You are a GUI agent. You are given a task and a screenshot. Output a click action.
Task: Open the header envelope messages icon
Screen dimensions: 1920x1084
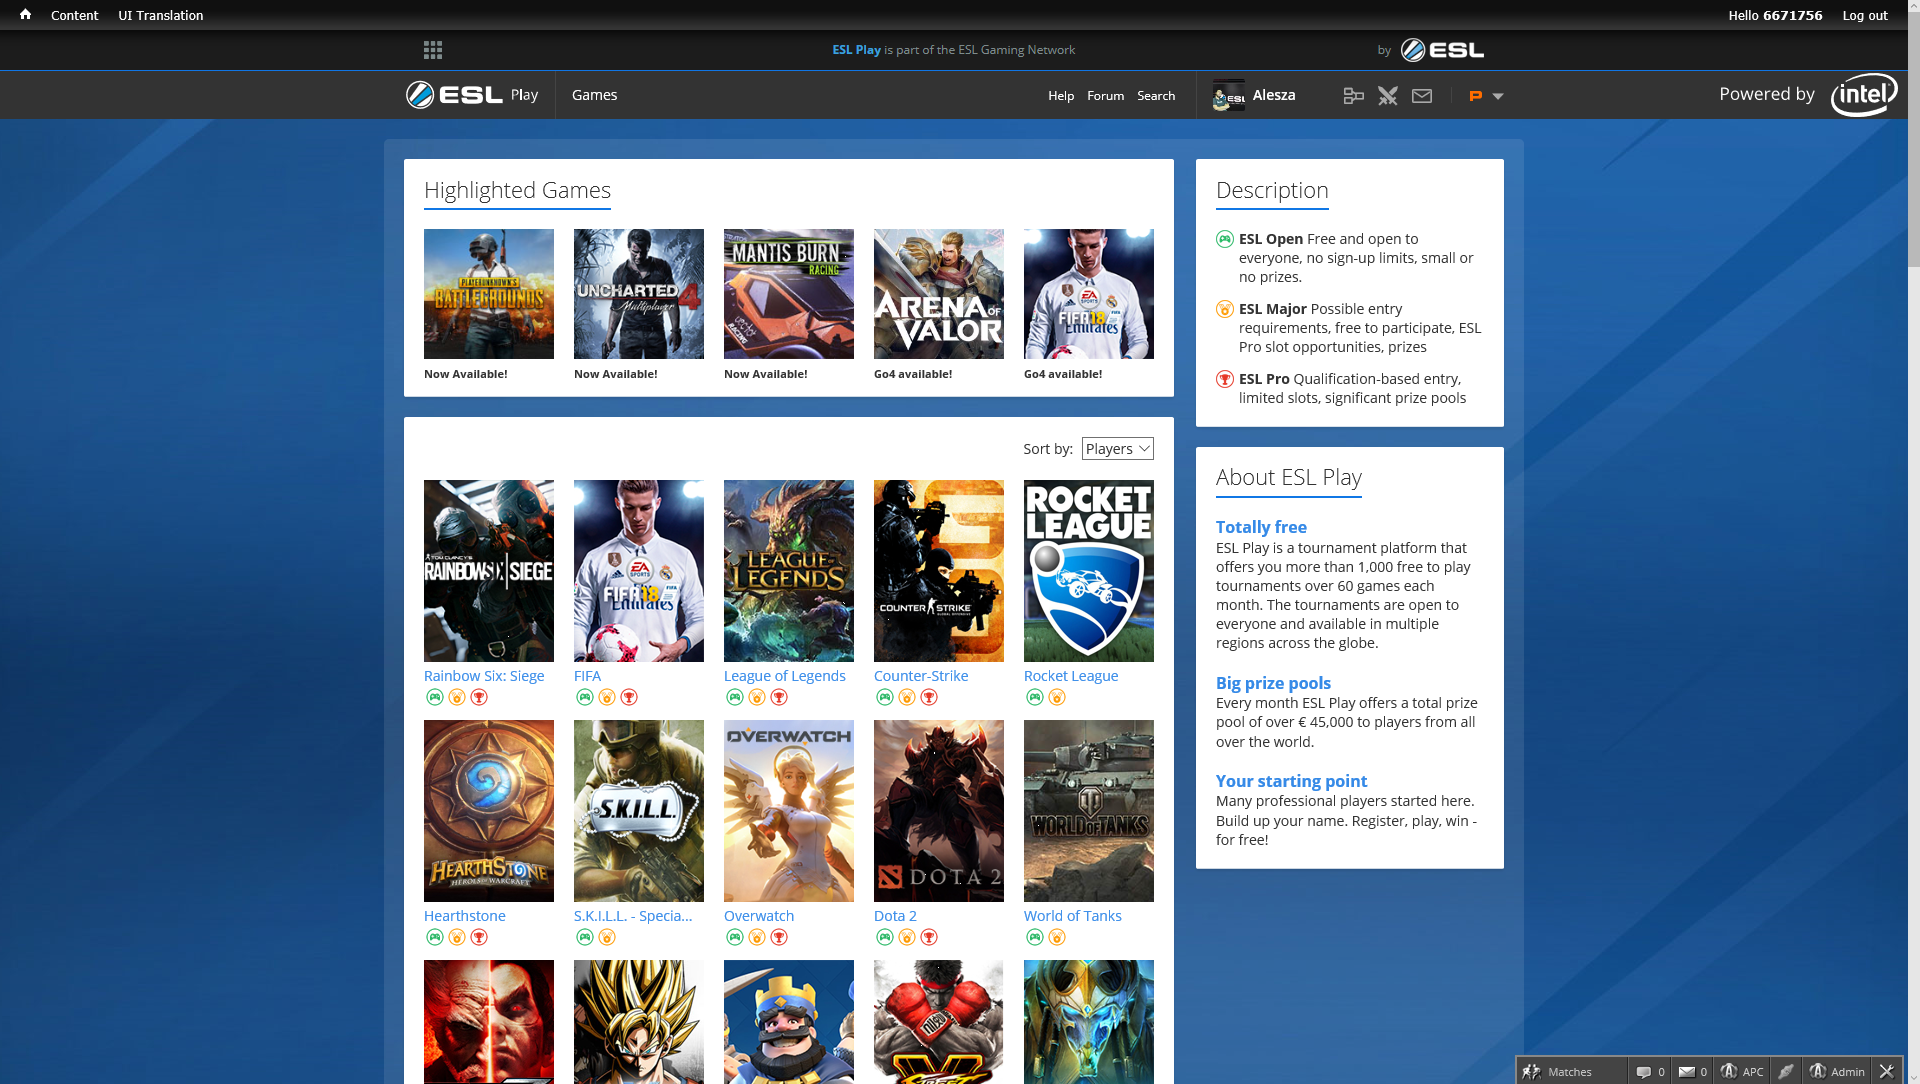[x=1422, y=96]
